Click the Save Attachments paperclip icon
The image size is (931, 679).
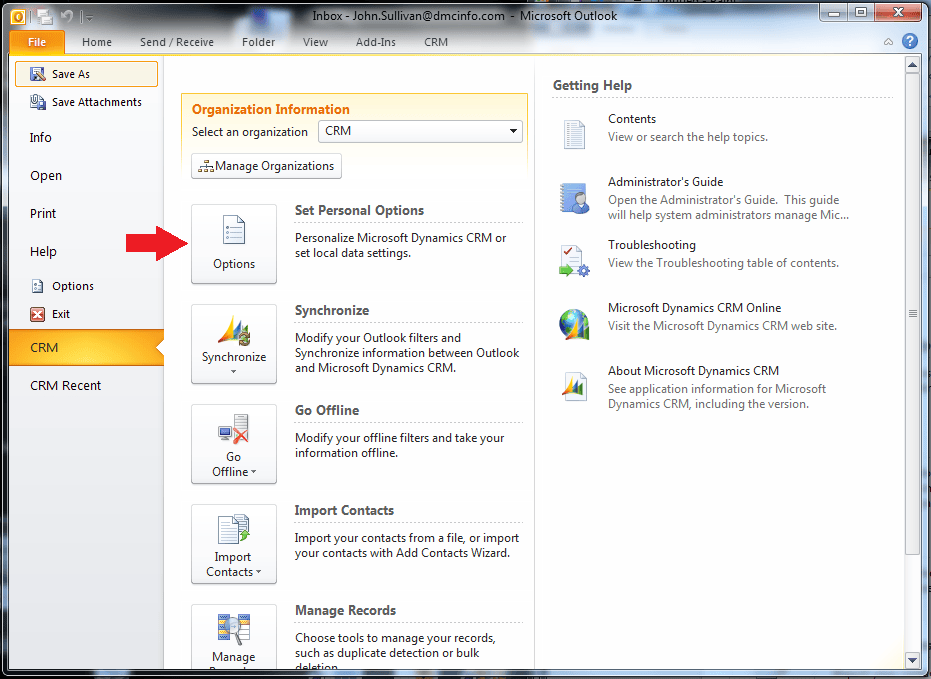[37, 102]
